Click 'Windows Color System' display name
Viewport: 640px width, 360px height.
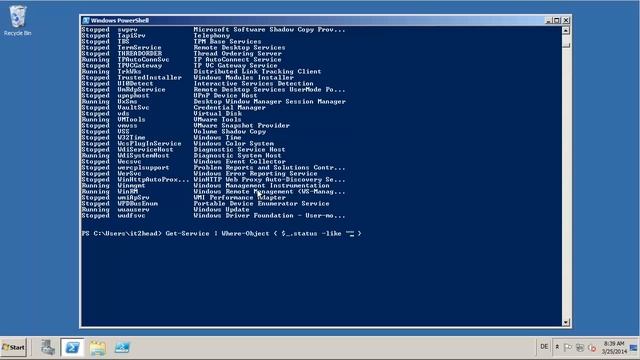(x=233, y=143)
